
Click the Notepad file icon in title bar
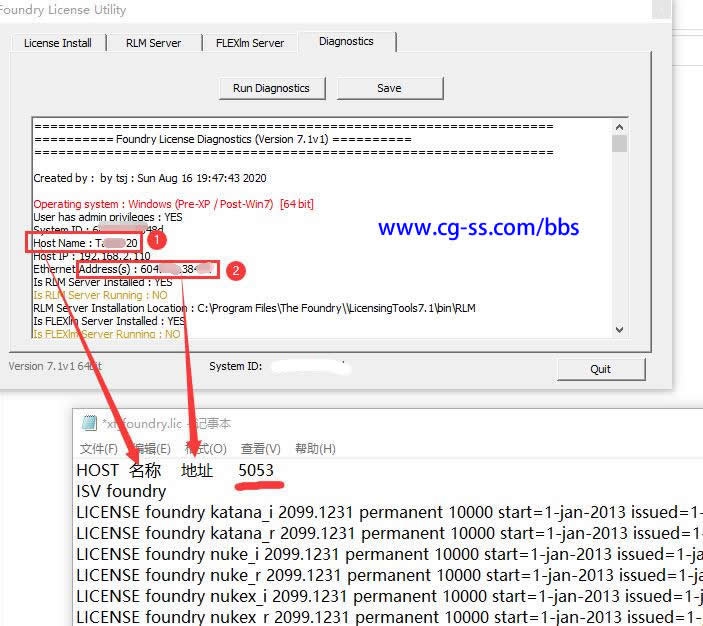88,423
